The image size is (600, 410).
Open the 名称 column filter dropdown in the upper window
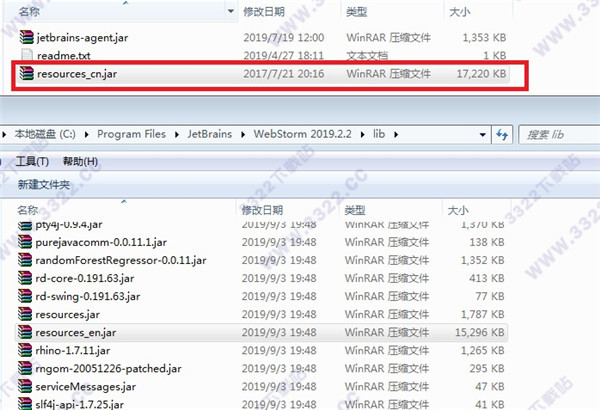coord(231,11)
